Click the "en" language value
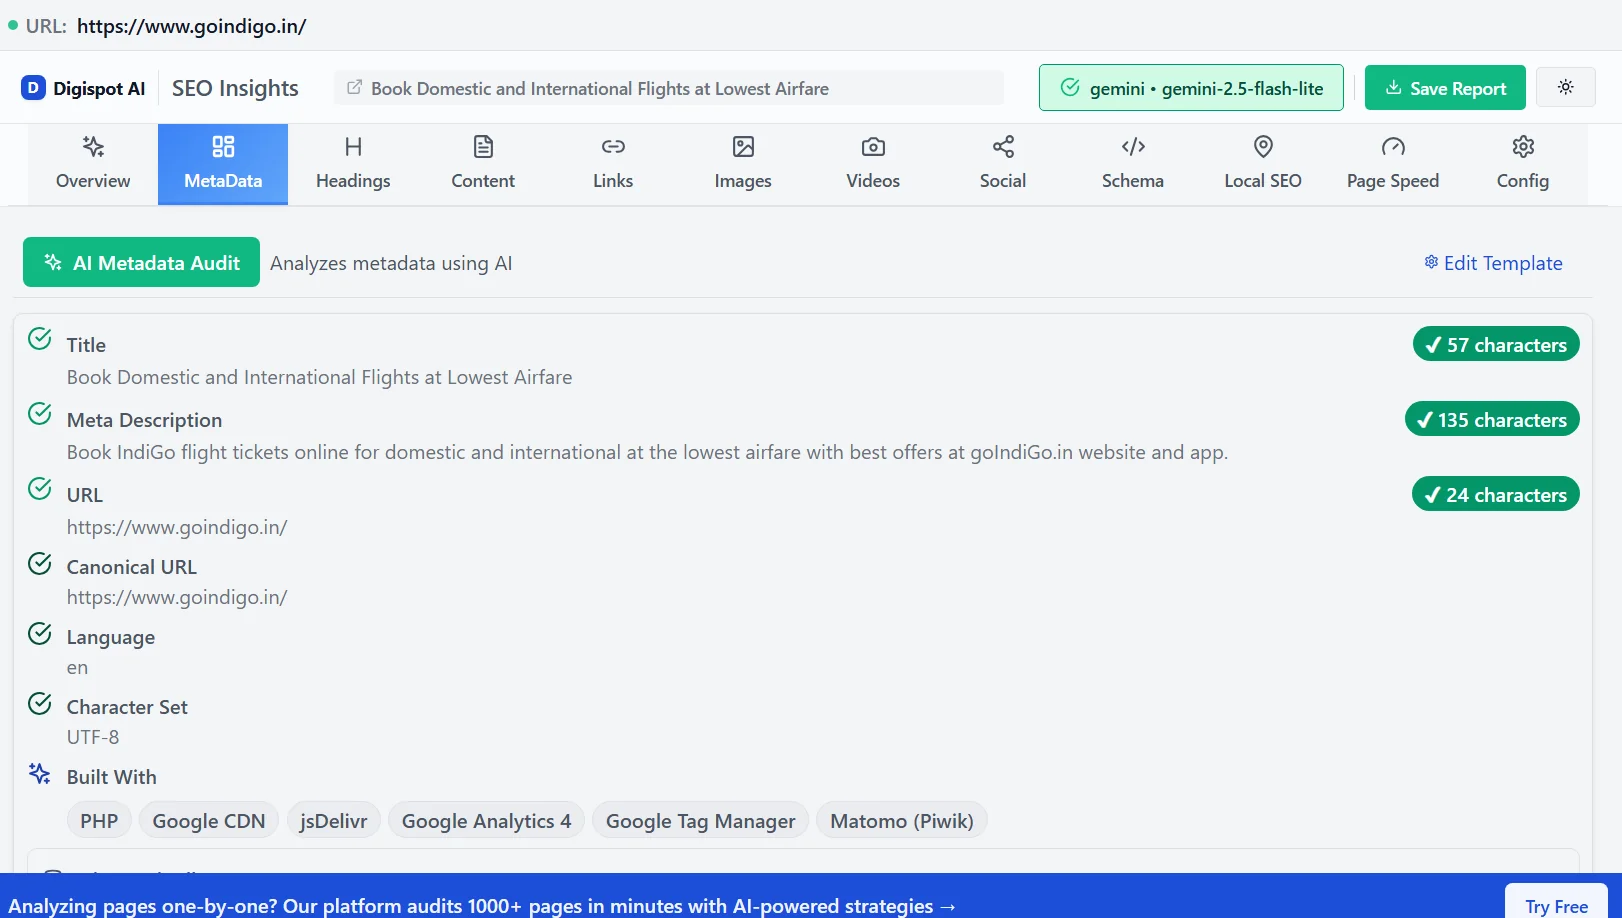The image size is (1622, 918). point(78,667)
